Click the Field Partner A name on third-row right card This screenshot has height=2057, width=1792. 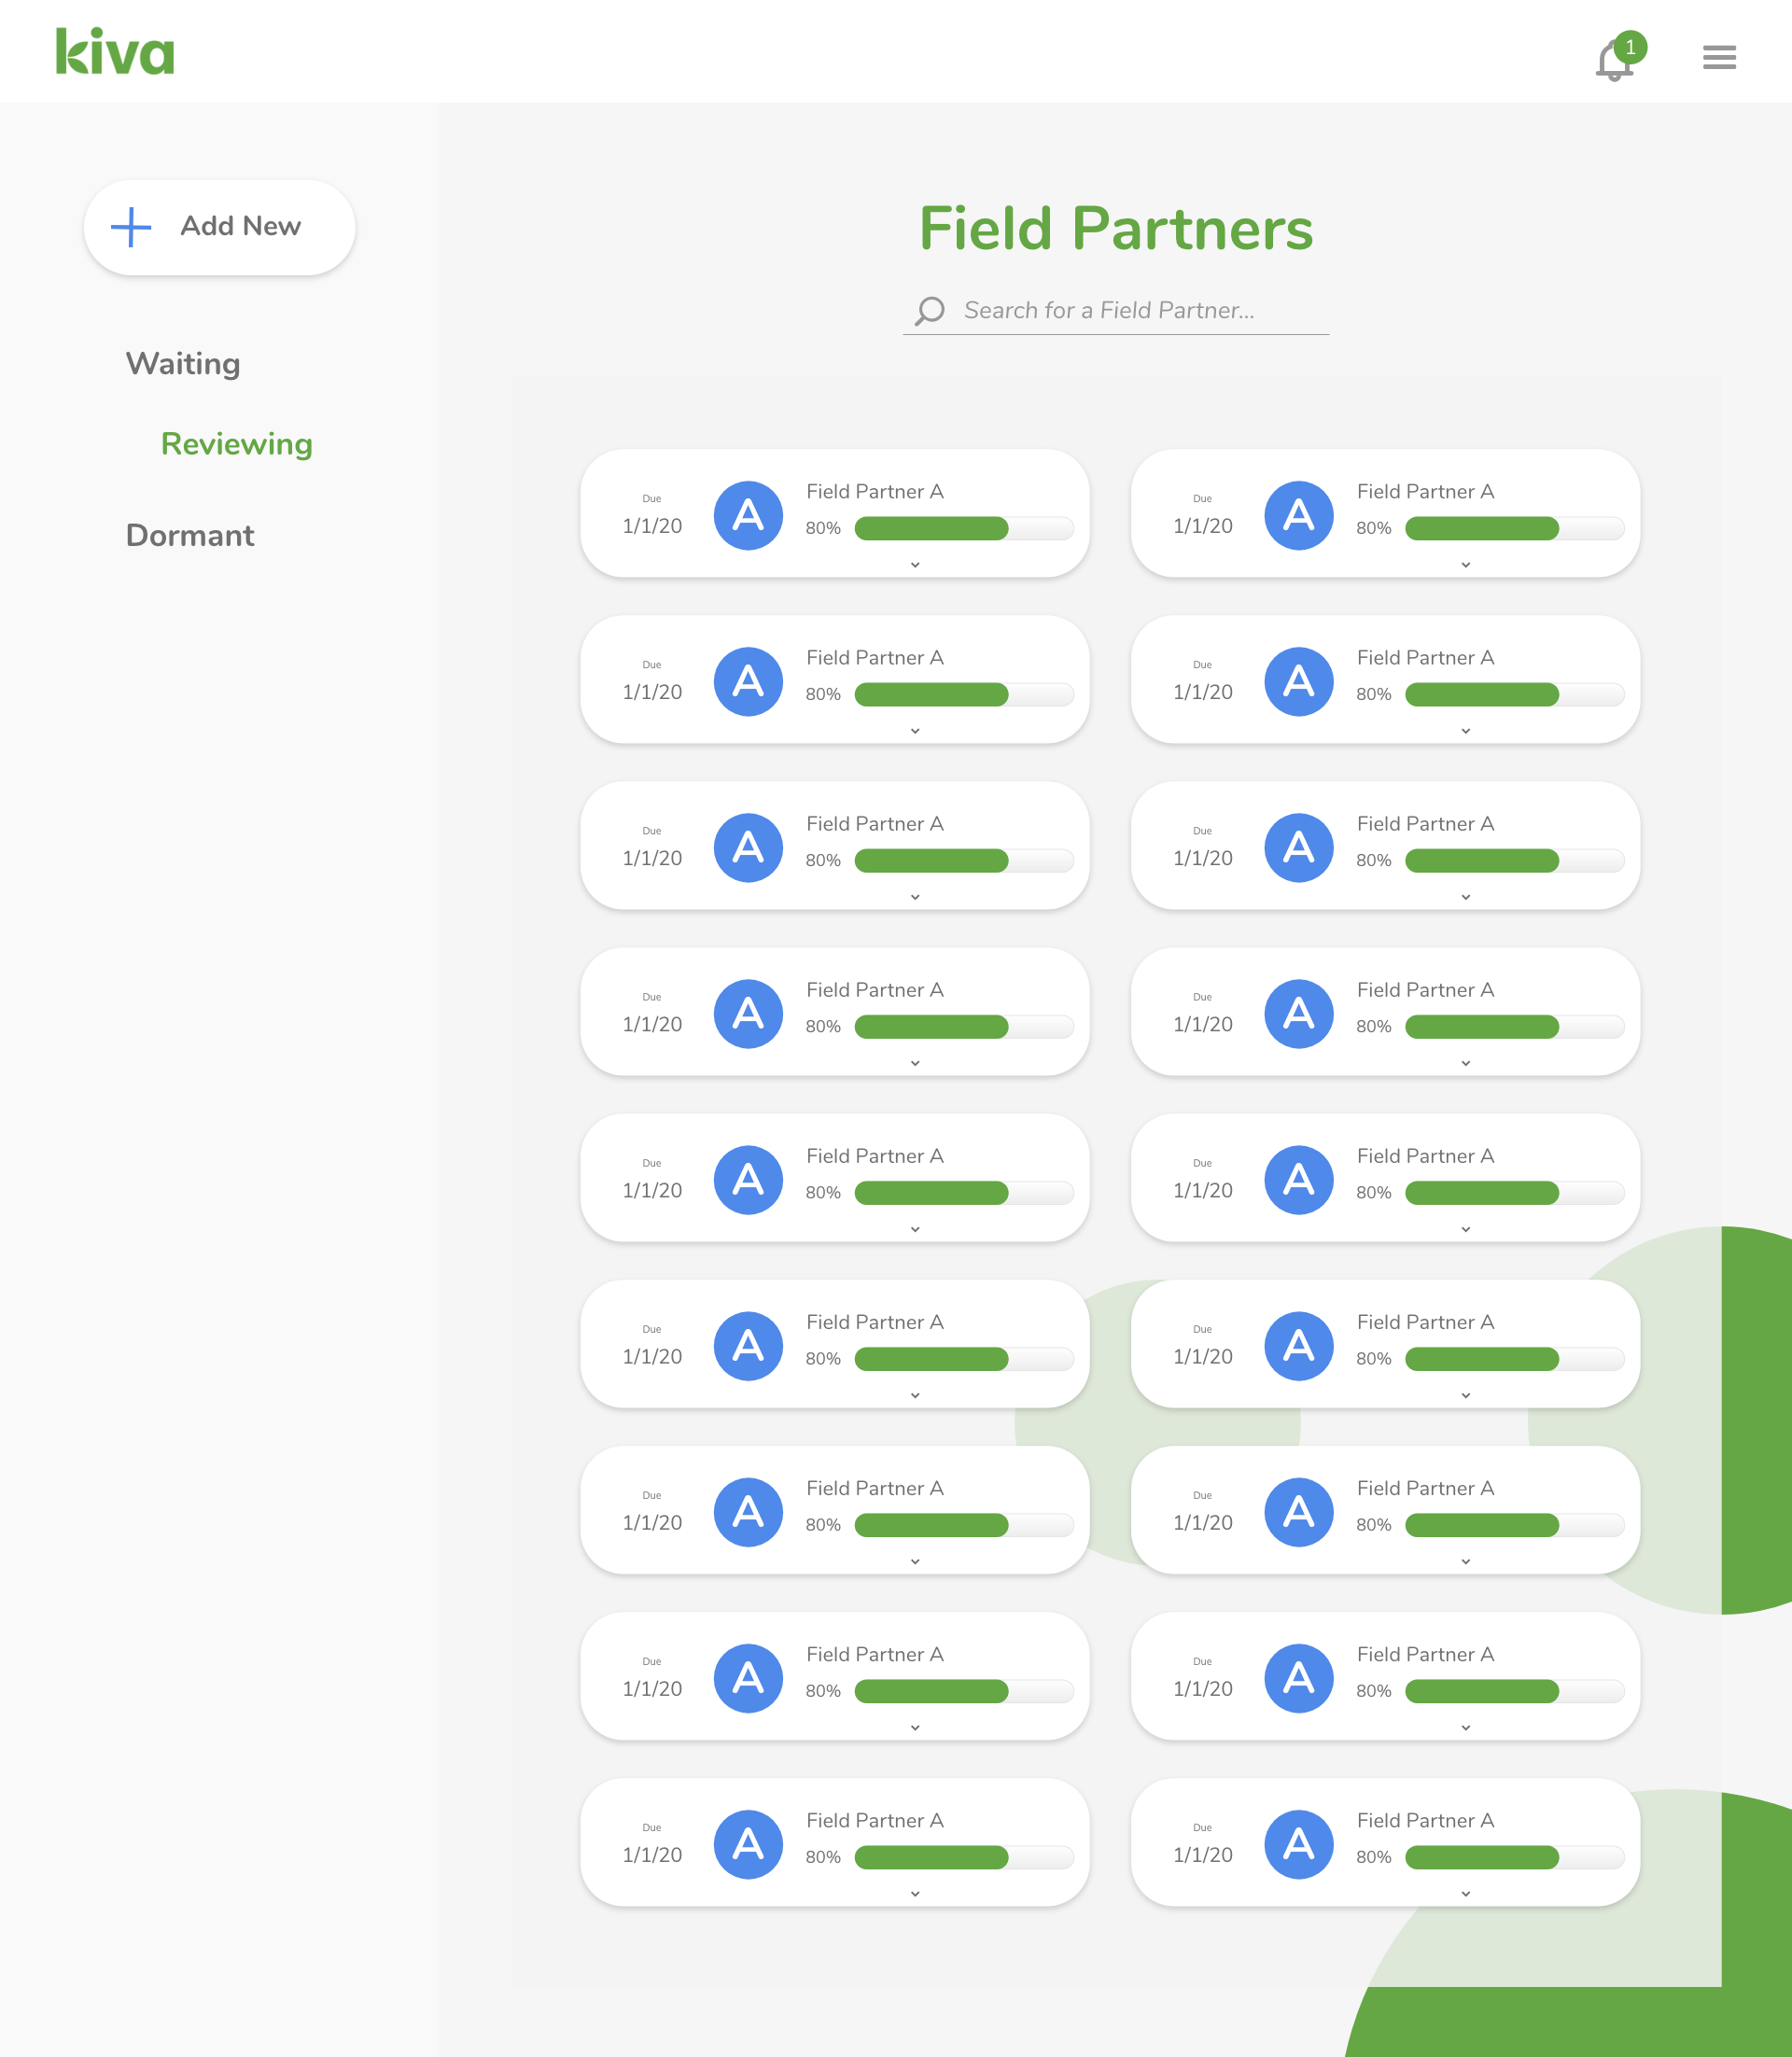1425,823
